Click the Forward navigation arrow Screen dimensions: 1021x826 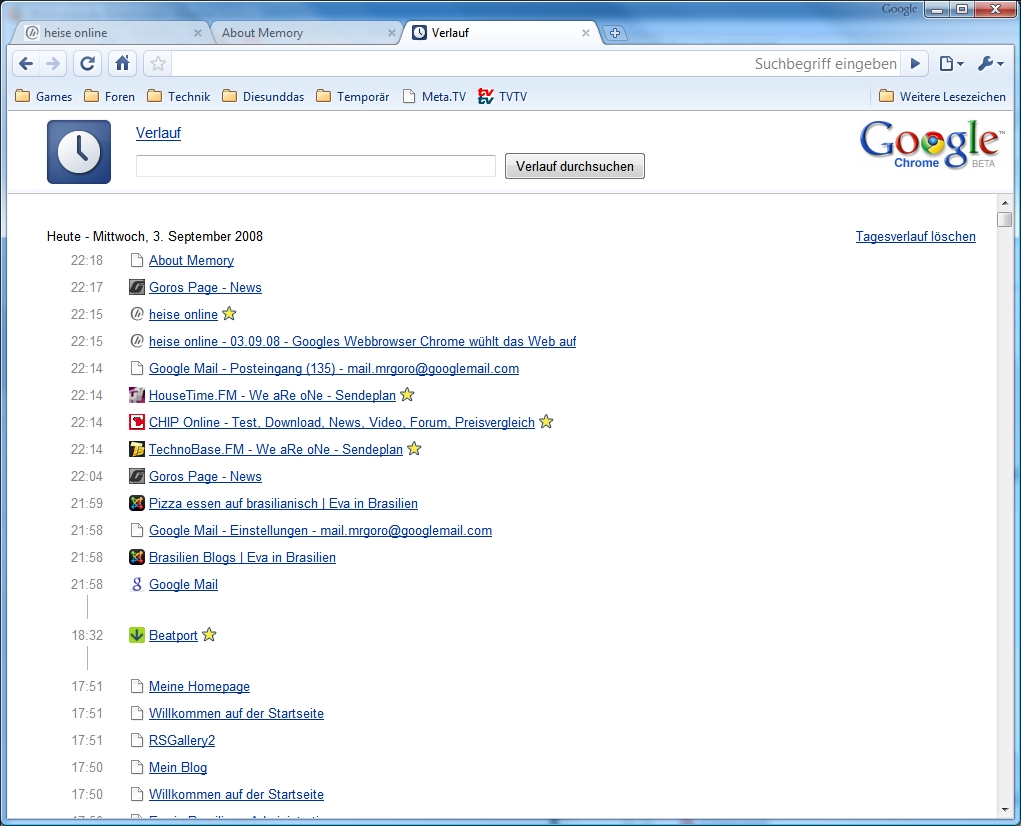pos(53,64)
